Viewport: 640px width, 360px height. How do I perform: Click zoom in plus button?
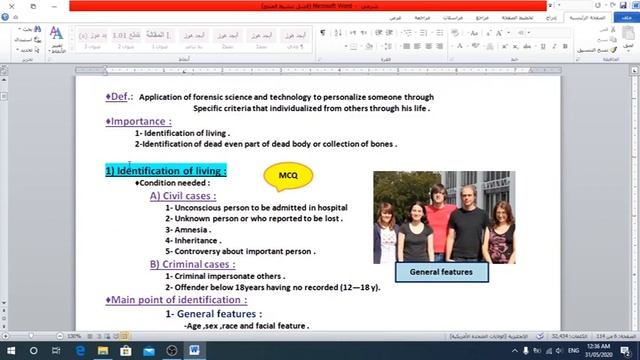pos(5,336)
